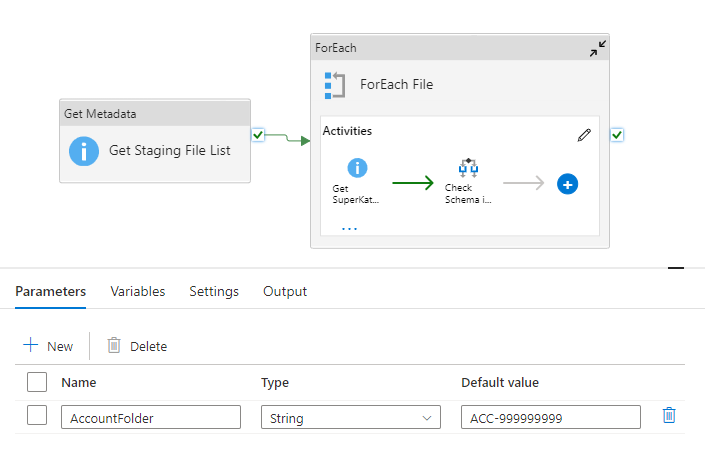The image size is (705, 451).
Task: Expand the ellipsis under Activities
Action: (349, 229)
